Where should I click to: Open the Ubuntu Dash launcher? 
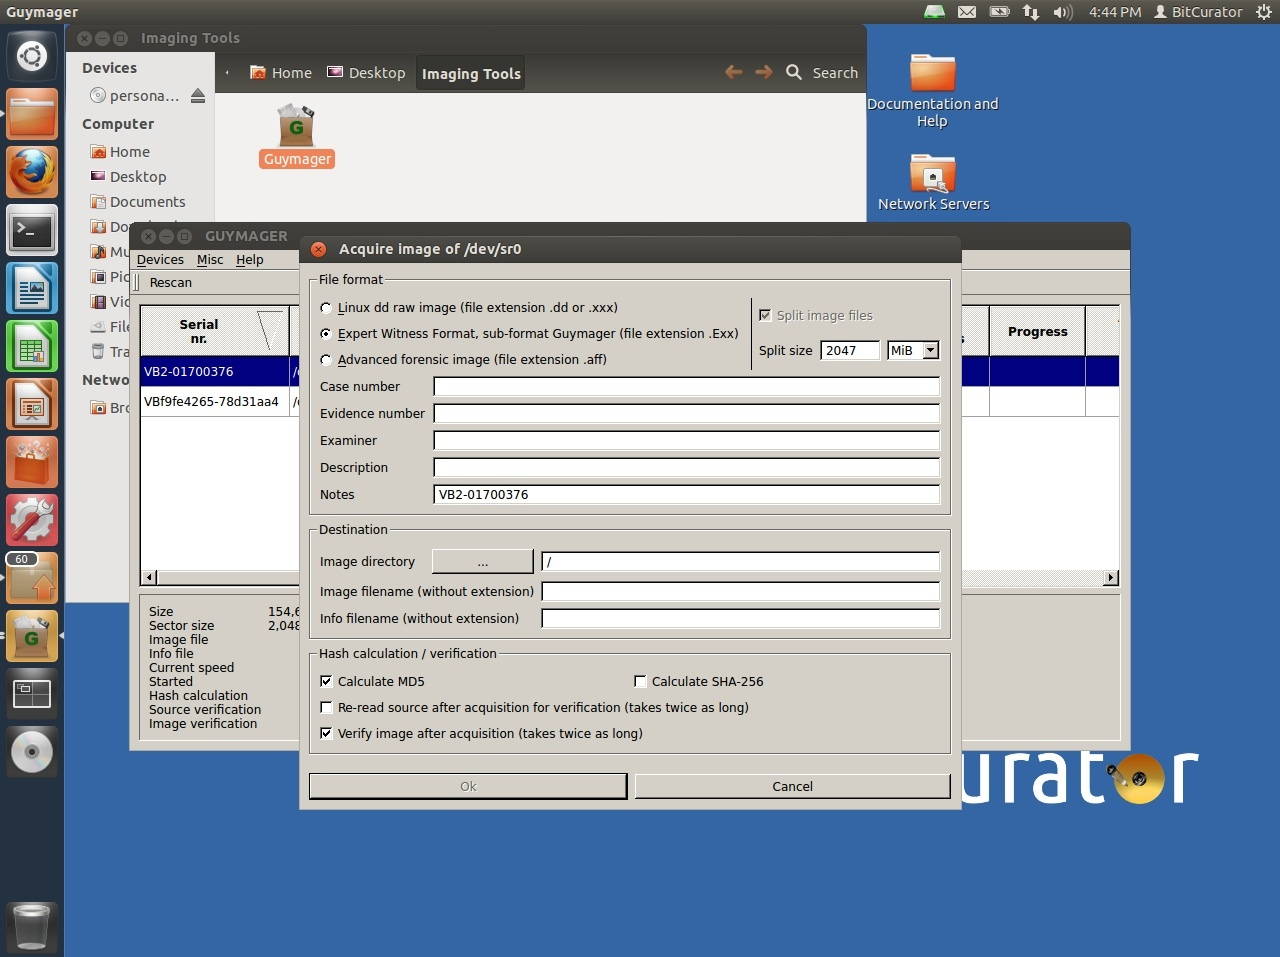click(x=32, y=56)
